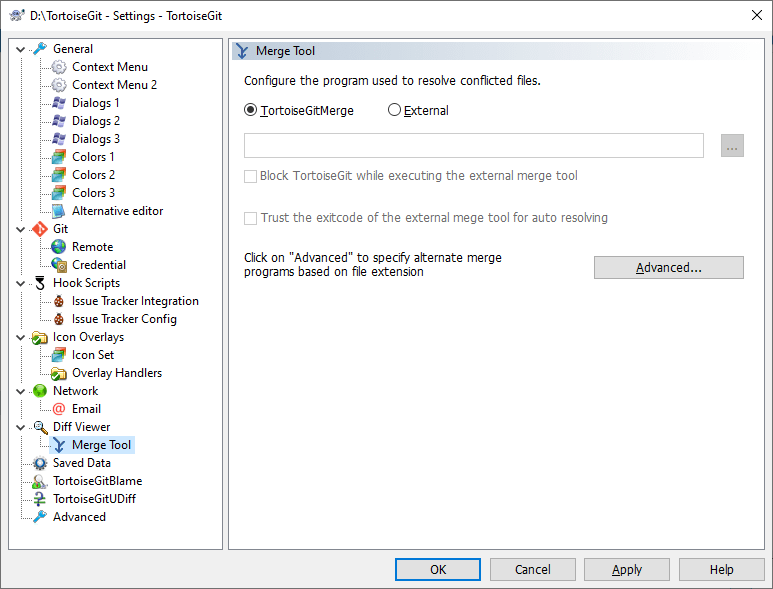Collapse the Diff Viewer tree node

click(x=21, y=427)
